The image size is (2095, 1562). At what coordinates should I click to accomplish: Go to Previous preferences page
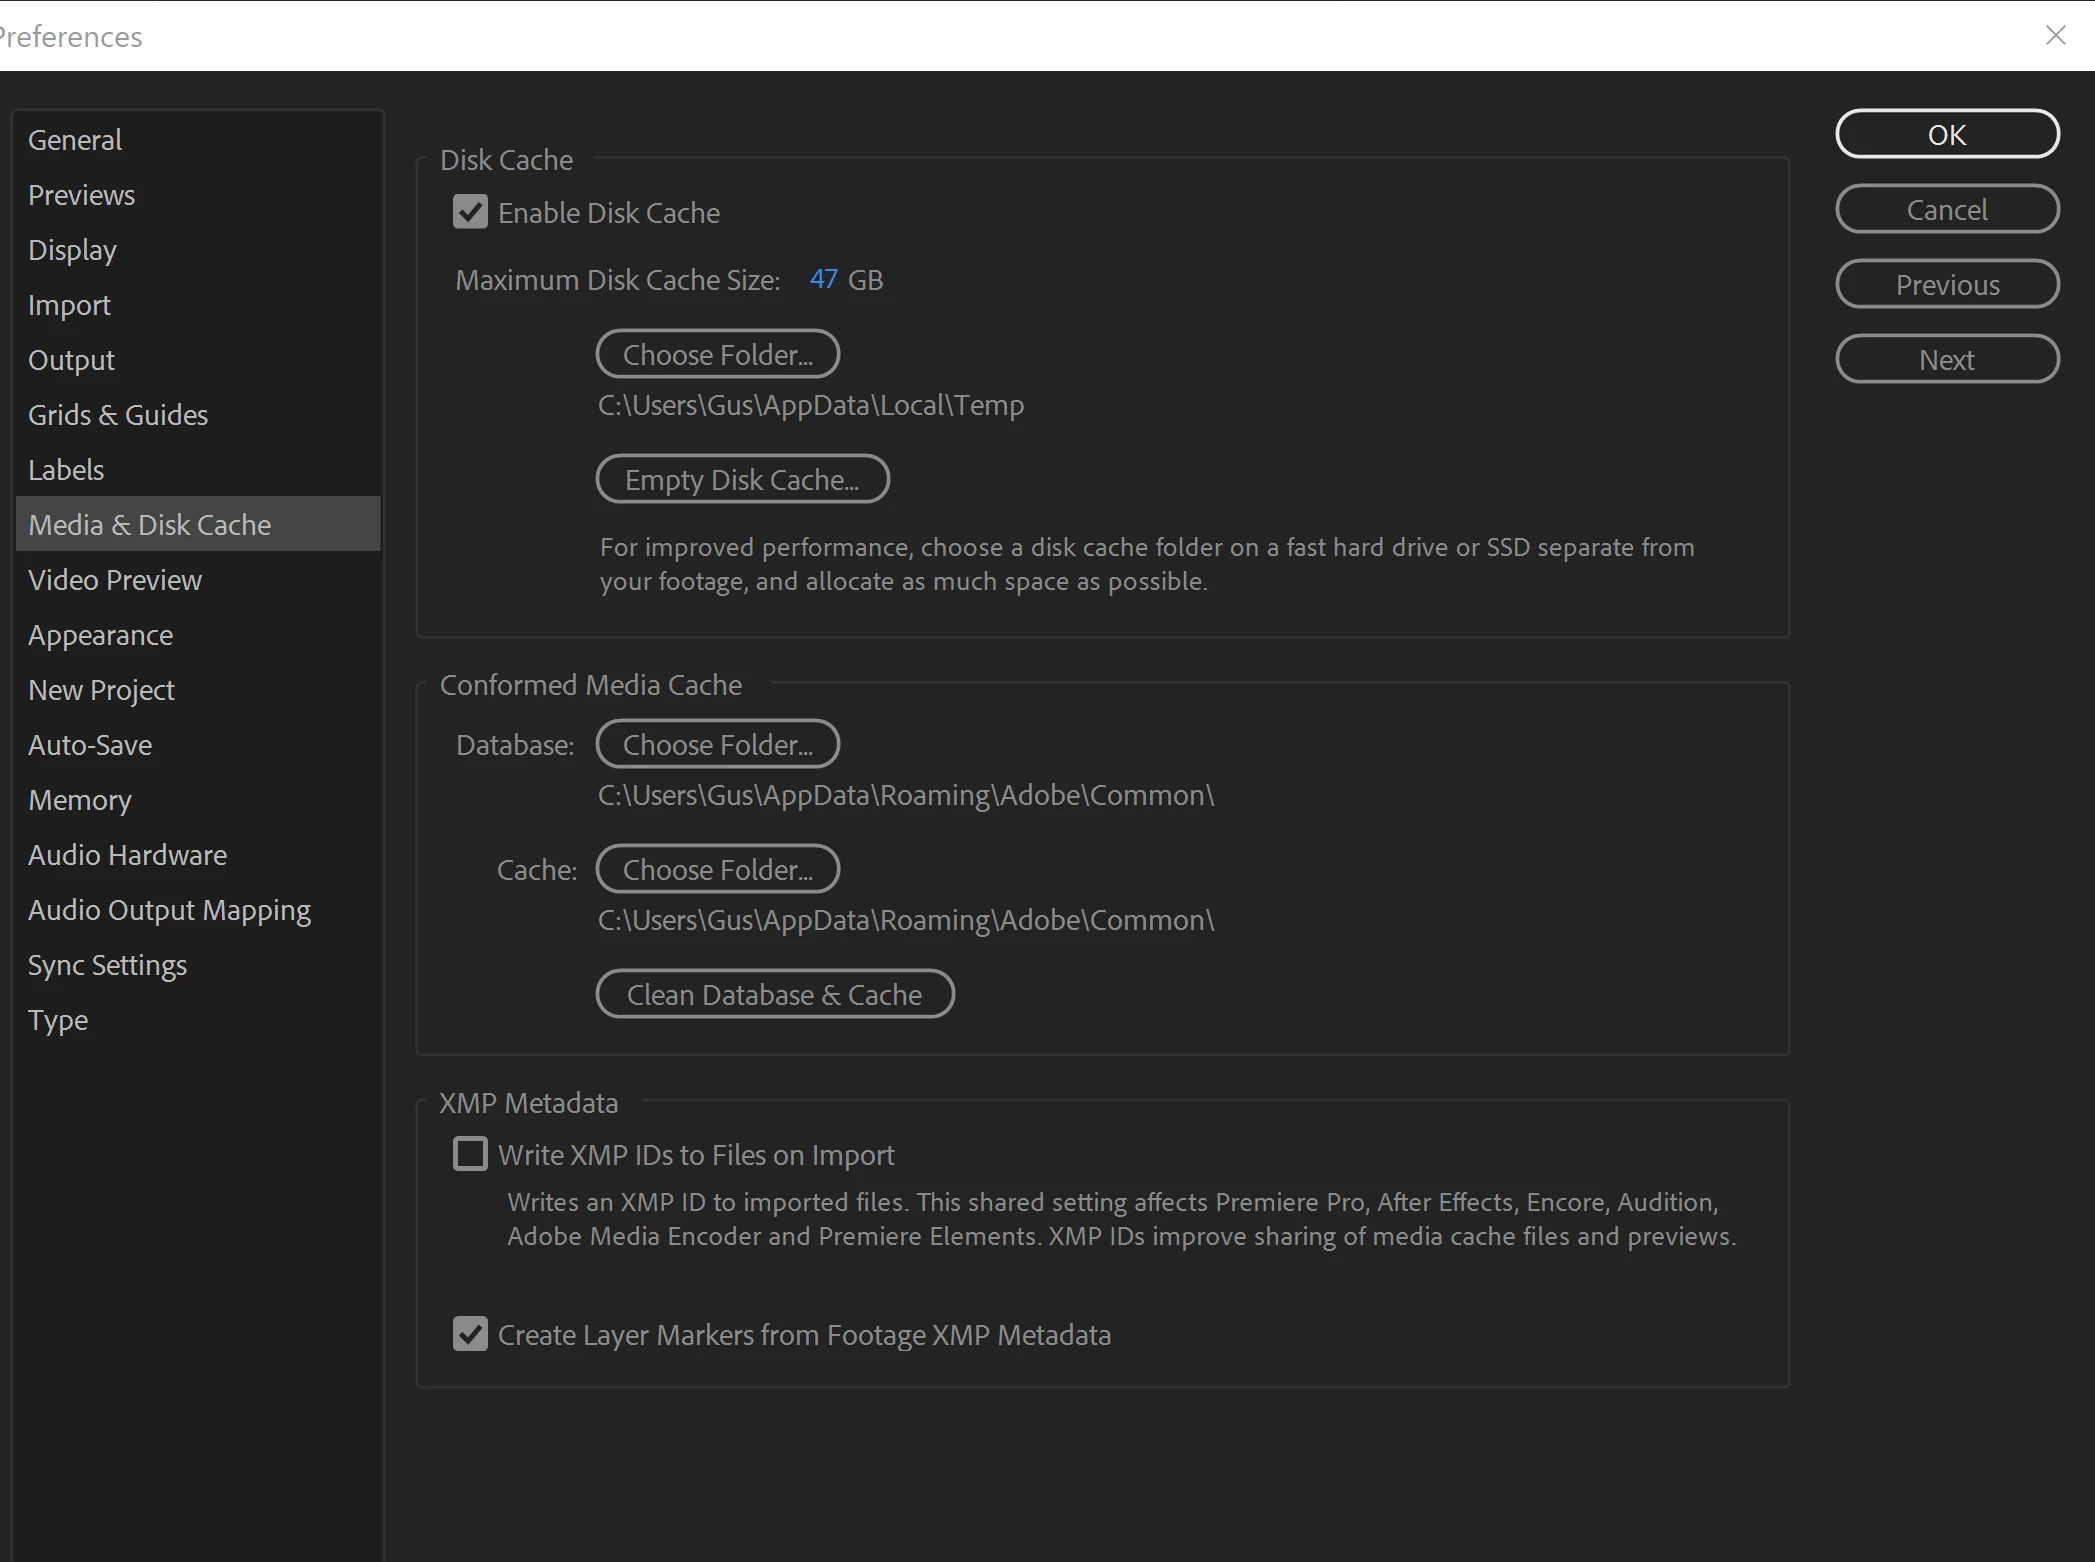click(x=1946, y=285)
